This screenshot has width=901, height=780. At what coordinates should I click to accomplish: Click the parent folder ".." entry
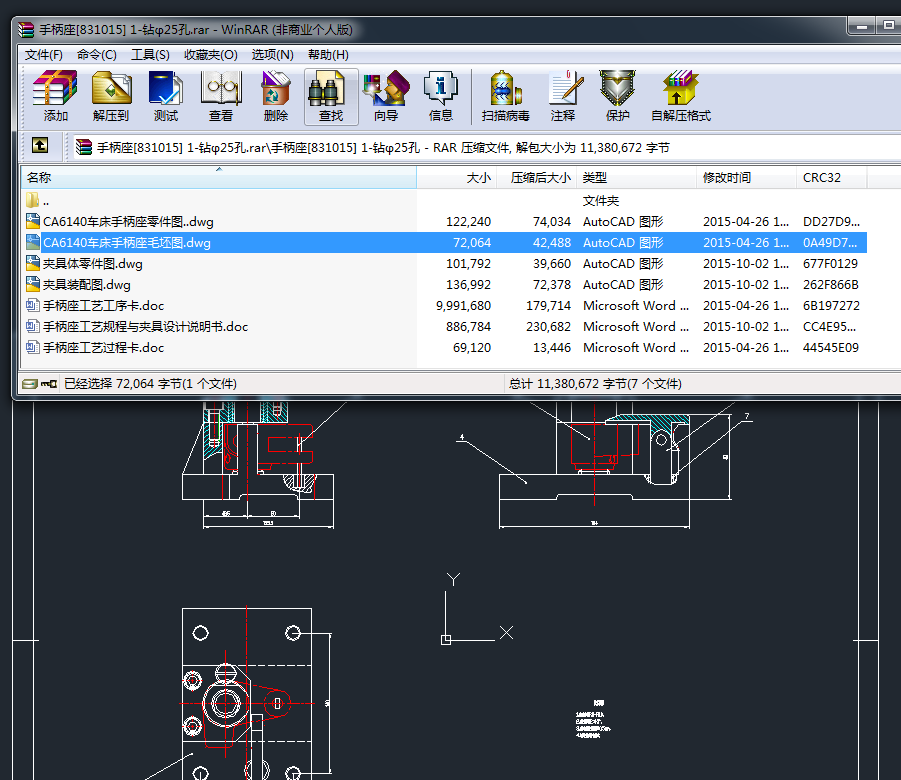click(46, 201)
